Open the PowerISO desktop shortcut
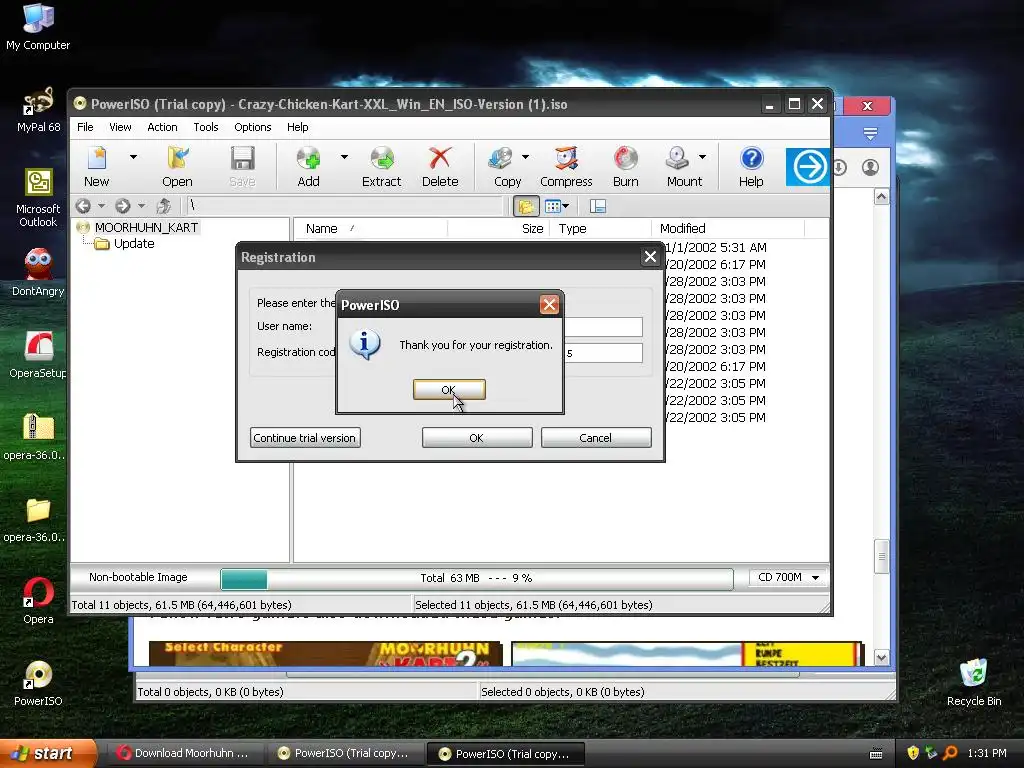The width and height of the screenshot is (1024, 768). click(38, 683)
